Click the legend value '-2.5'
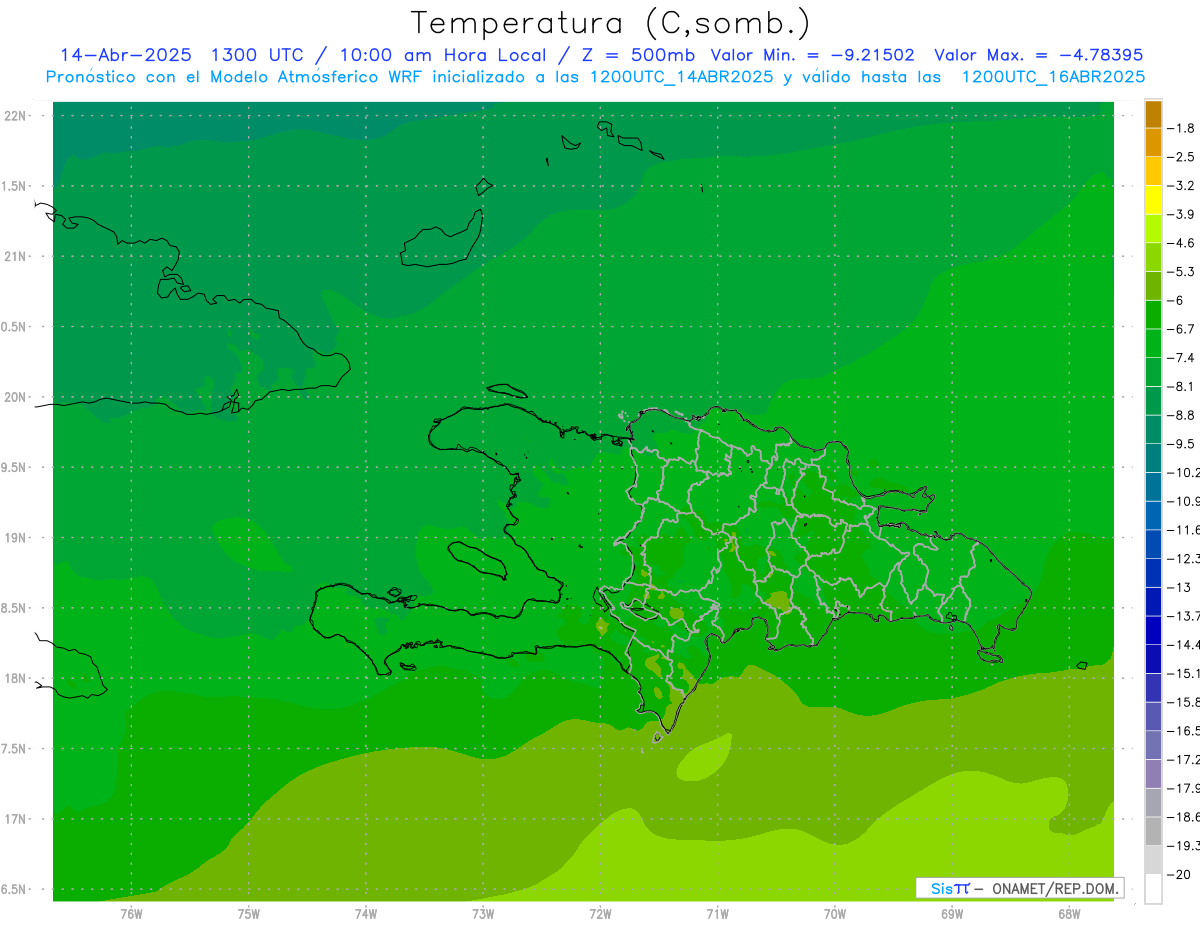This screenshot has width=1200, height=927. 1181,157
